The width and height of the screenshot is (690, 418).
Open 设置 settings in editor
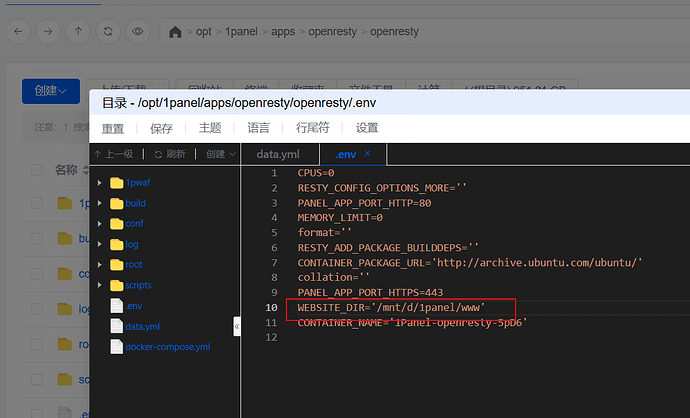pos(367,128)
